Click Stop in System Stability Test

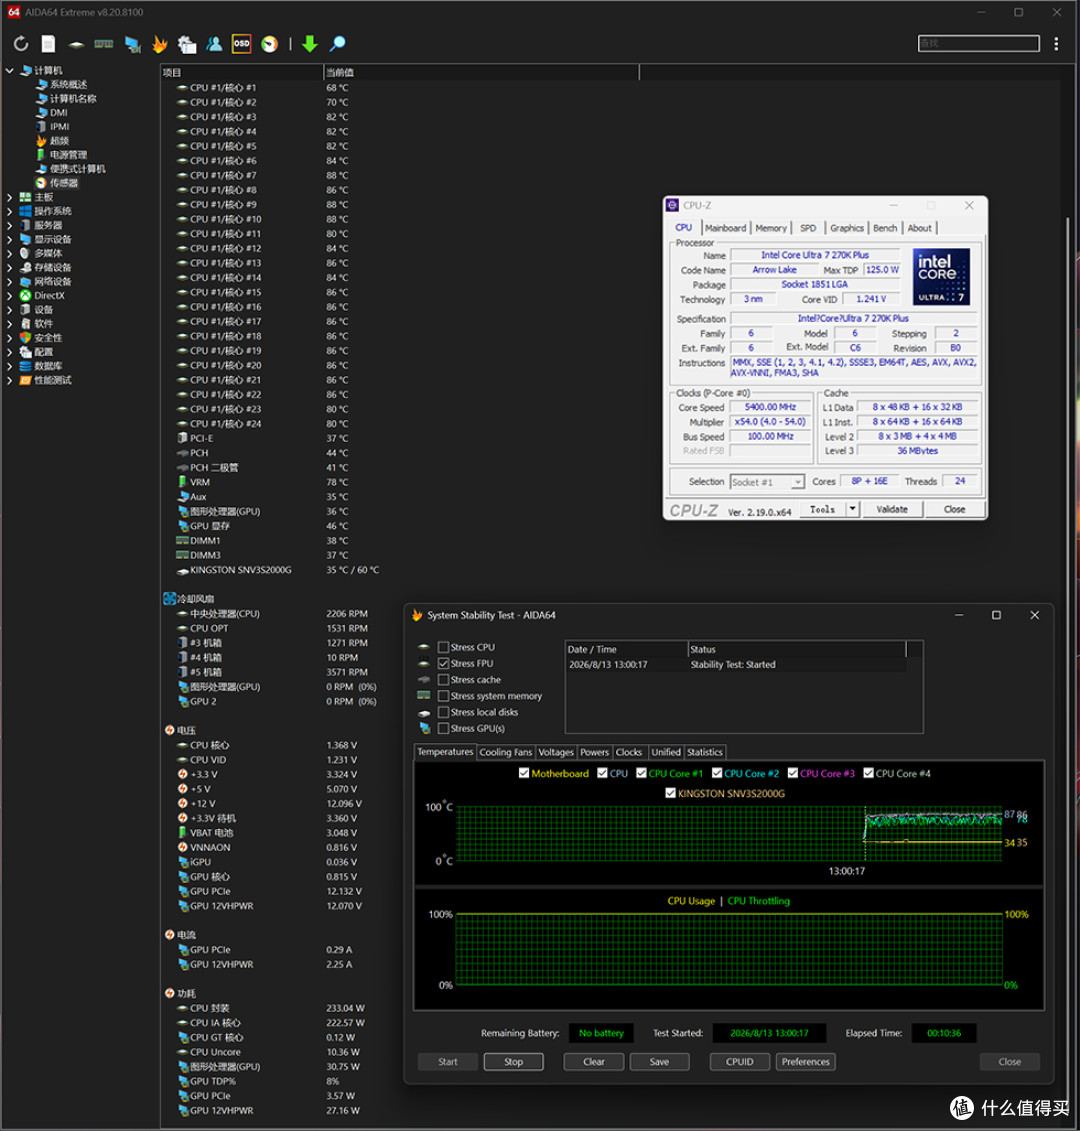coord(513,1062)
